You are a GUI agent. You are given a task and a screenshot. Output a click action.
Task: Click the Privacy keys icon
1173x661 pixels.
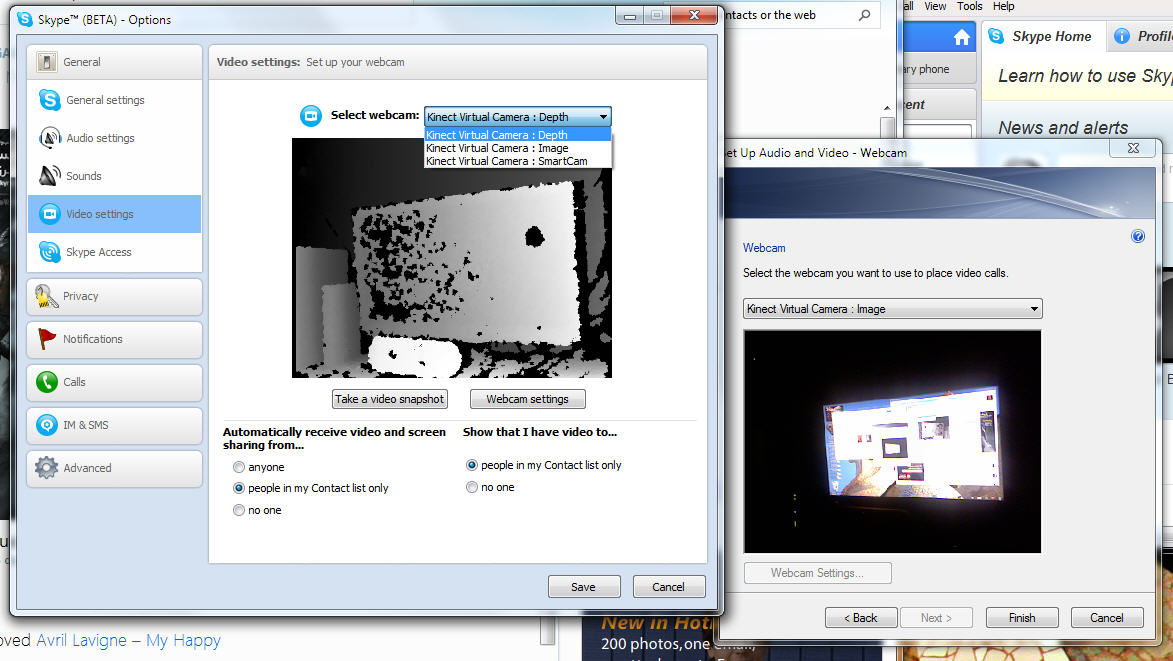[46, 296]
